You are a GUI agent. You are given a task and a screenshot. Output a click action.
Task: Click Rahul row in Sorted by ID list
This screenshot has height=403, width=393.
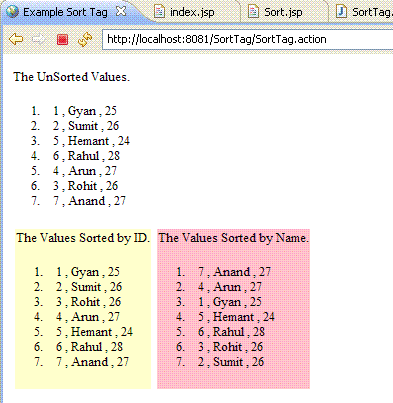[89, 347]
